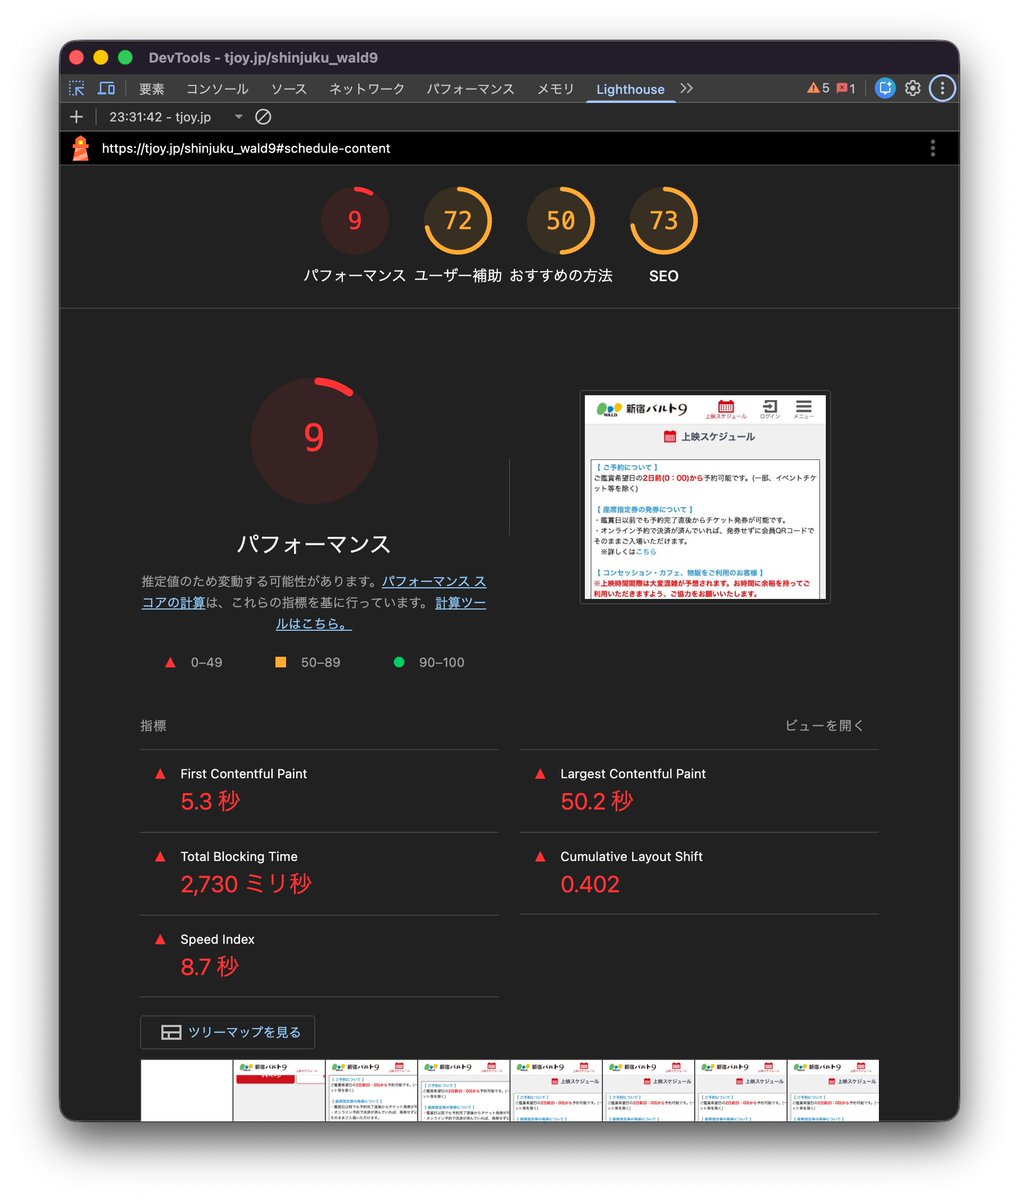This screenshot has height=1200, width=1019.
Task: Clear all reports with the circle-slash icon
Action: [x=263, y=117]
